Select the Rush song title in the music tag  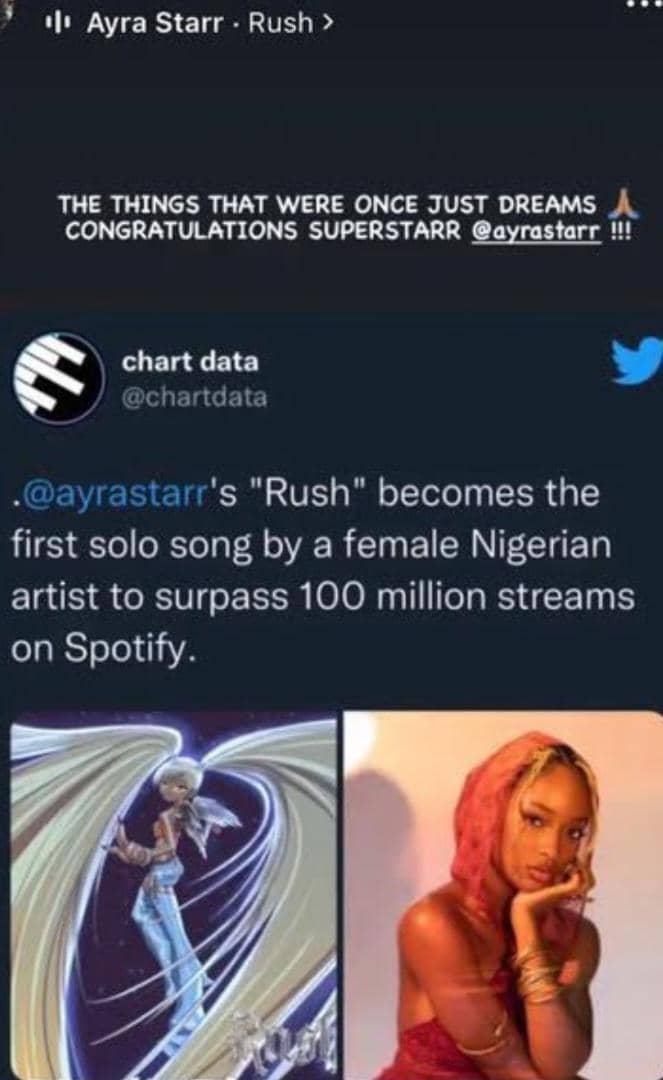click(x=280, y=23)
